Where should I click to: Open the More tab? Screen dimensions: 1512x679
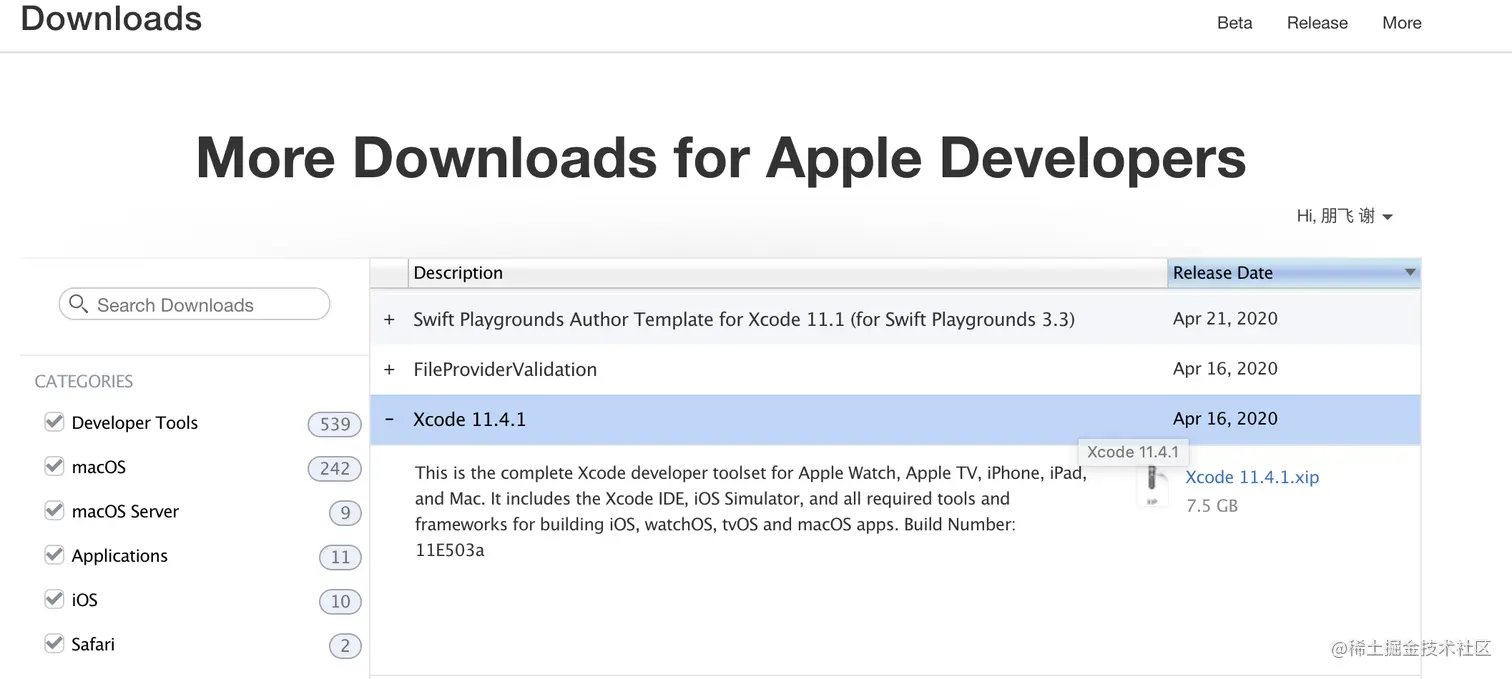click(x=1402, y=23)
